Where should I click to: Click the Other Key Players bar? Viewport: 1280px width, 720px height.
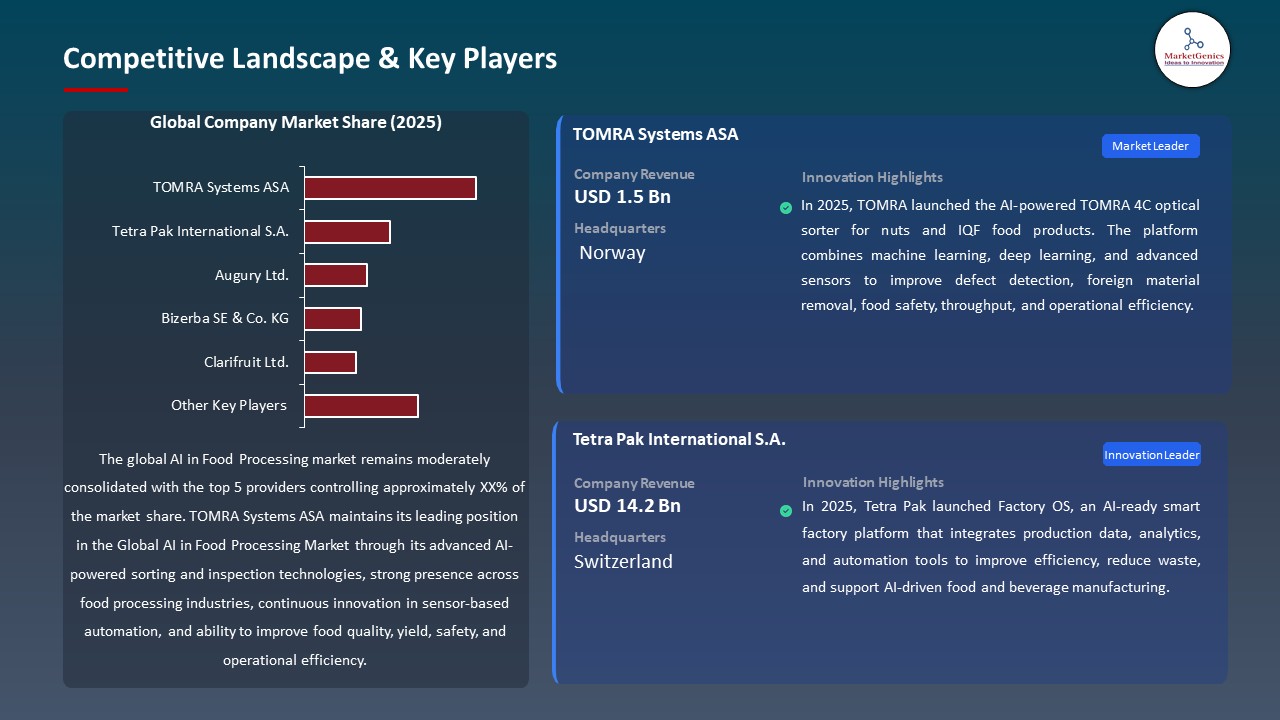tap(361, 406)
